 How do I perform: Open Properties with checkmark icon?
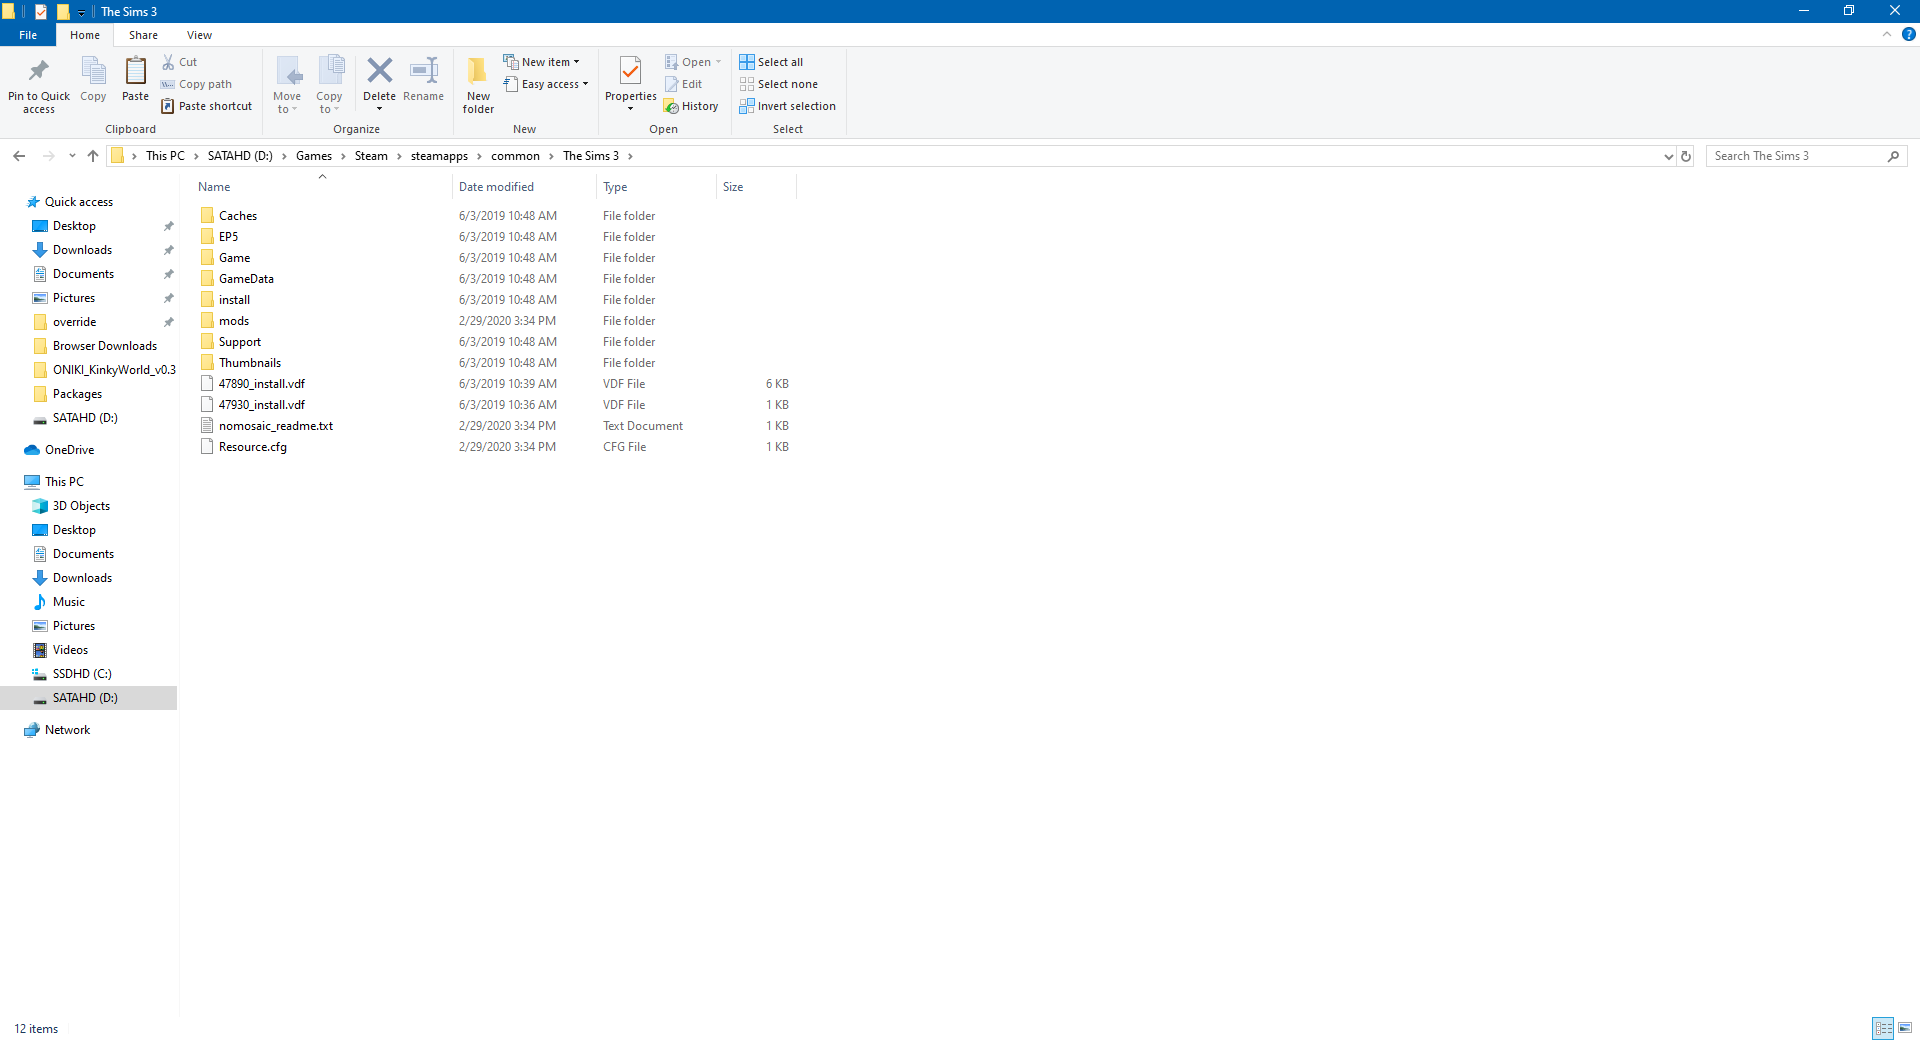point(630,72)
